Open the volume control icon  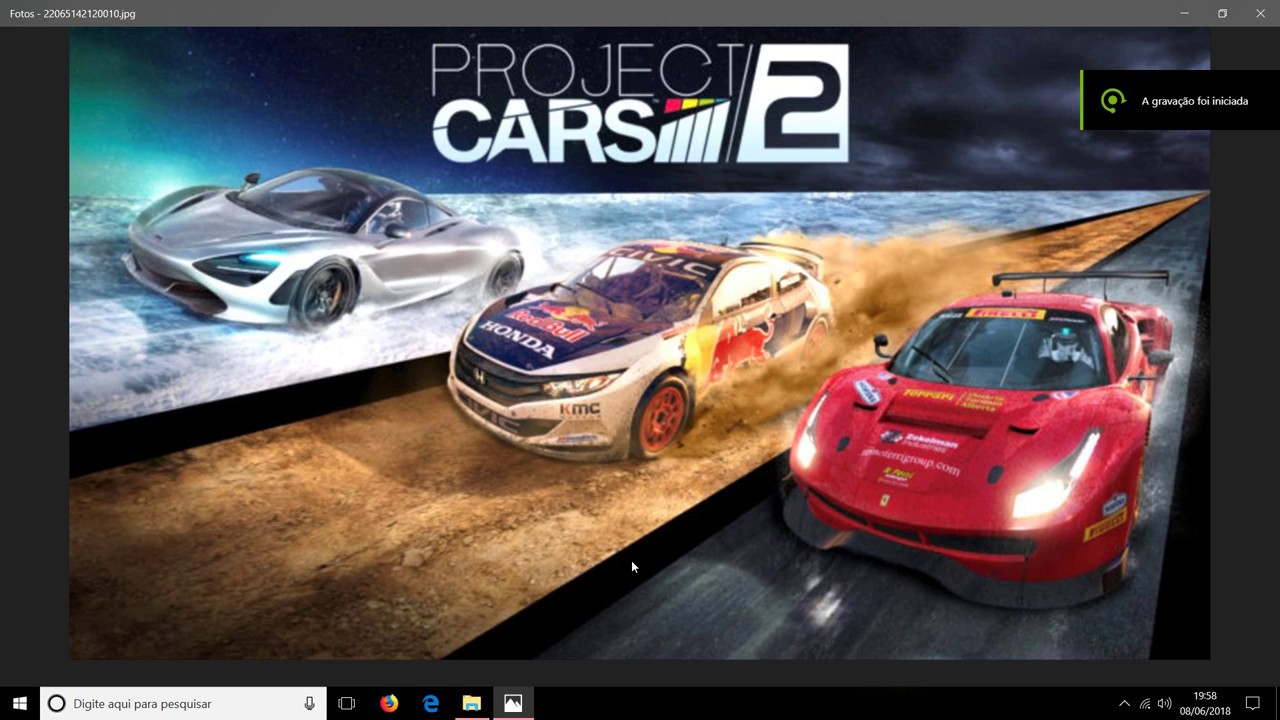(x=1164, y=704)
